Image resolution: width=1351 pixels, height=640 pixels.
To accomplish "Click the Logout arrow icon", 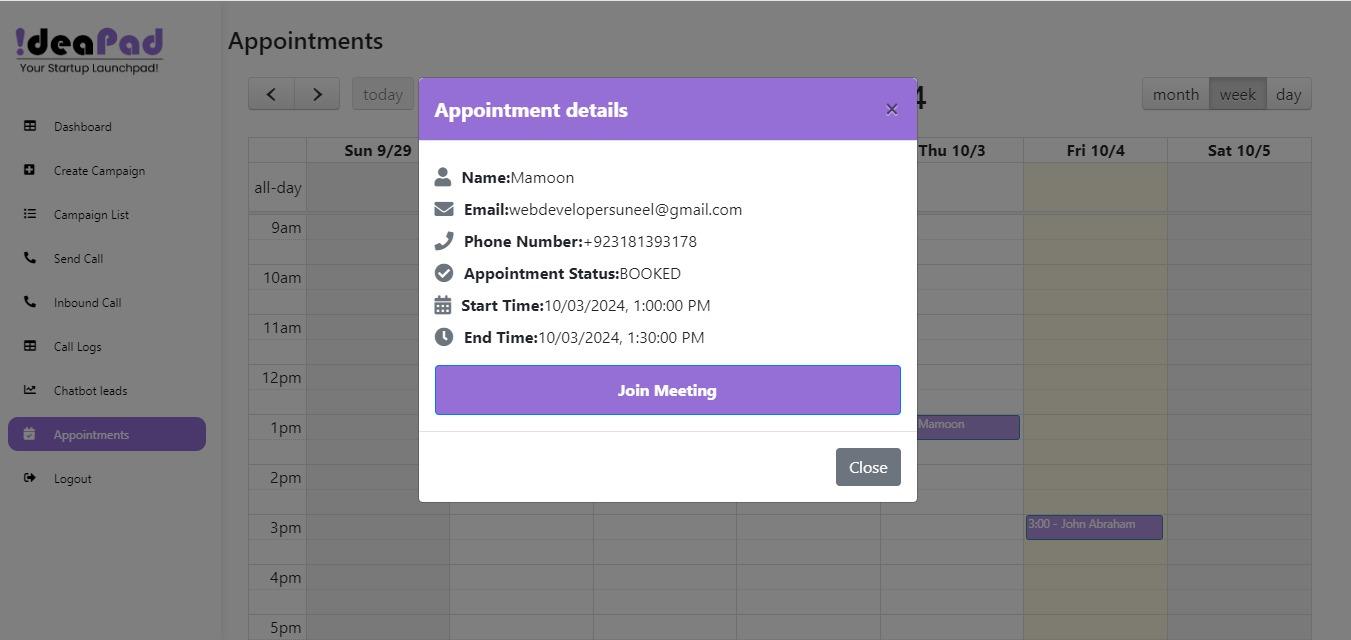I will (x=30, y=478).
